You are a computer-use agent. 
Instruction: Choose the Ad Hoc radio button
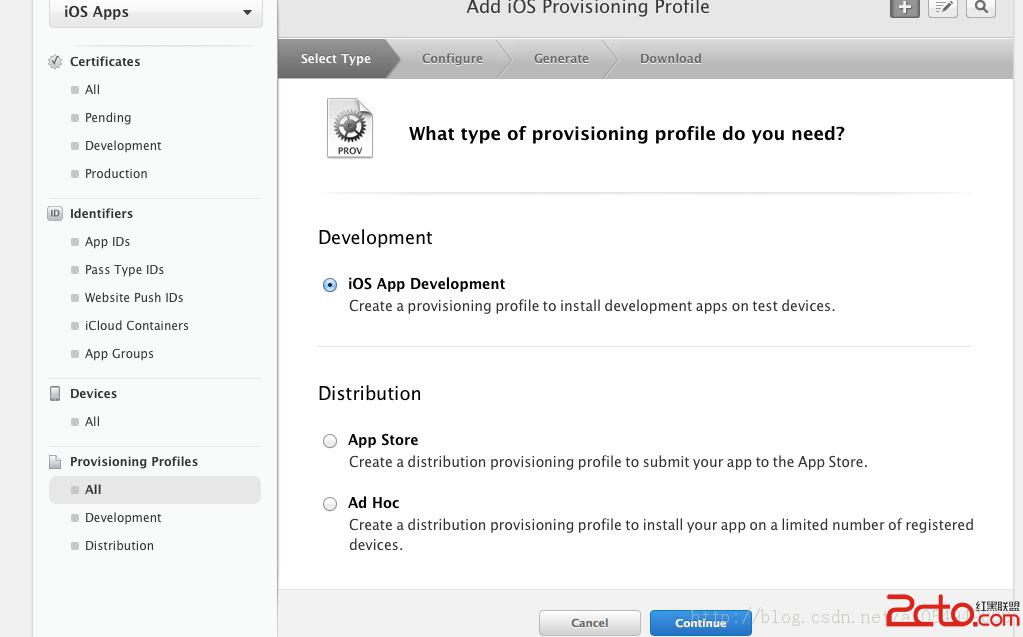click(330, 504)
